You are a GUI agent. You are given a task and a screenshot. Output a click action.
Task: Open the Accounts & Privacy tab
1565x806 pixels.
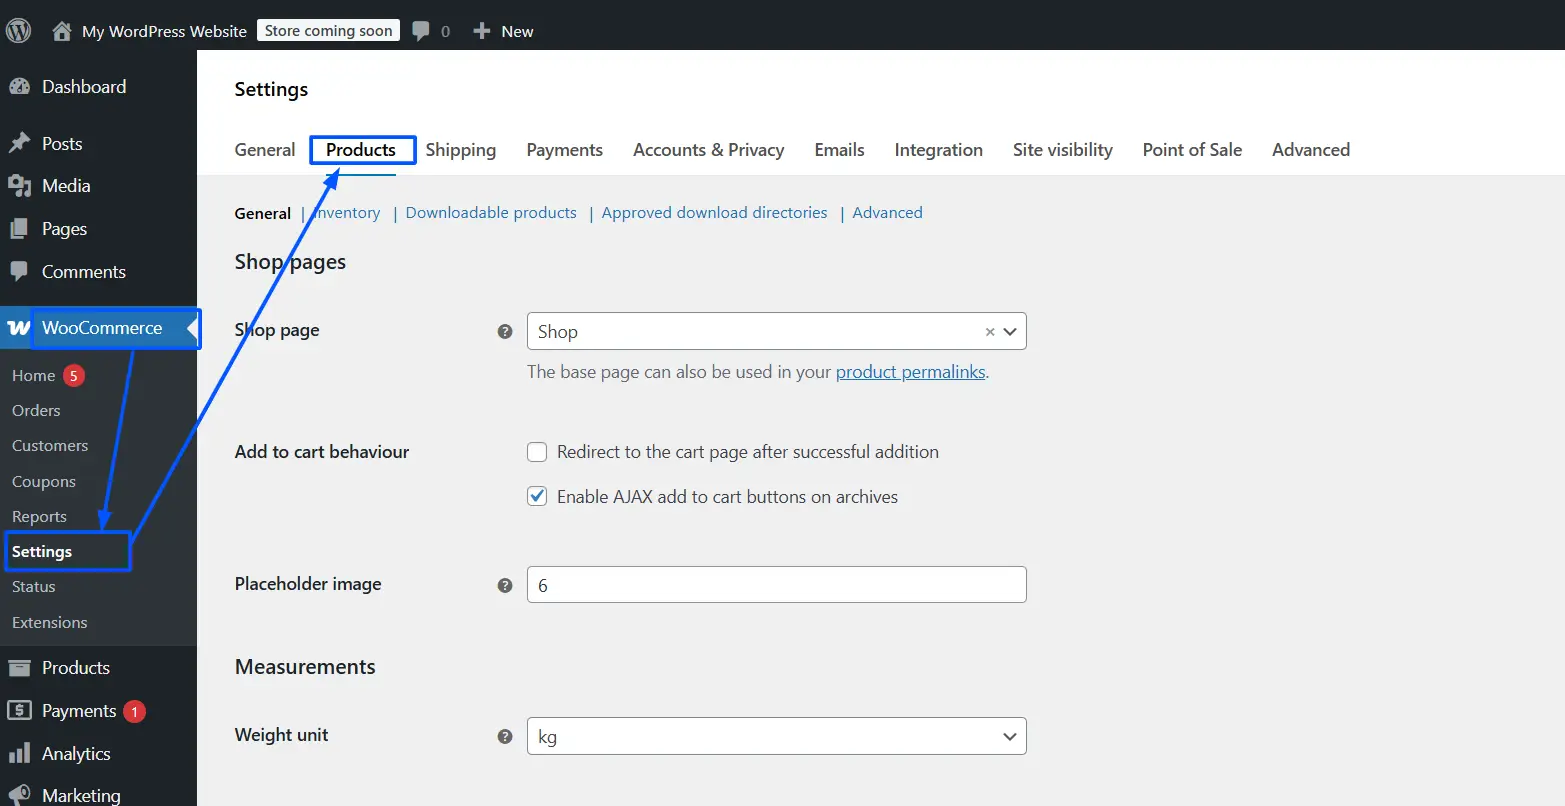pos(709,150)
